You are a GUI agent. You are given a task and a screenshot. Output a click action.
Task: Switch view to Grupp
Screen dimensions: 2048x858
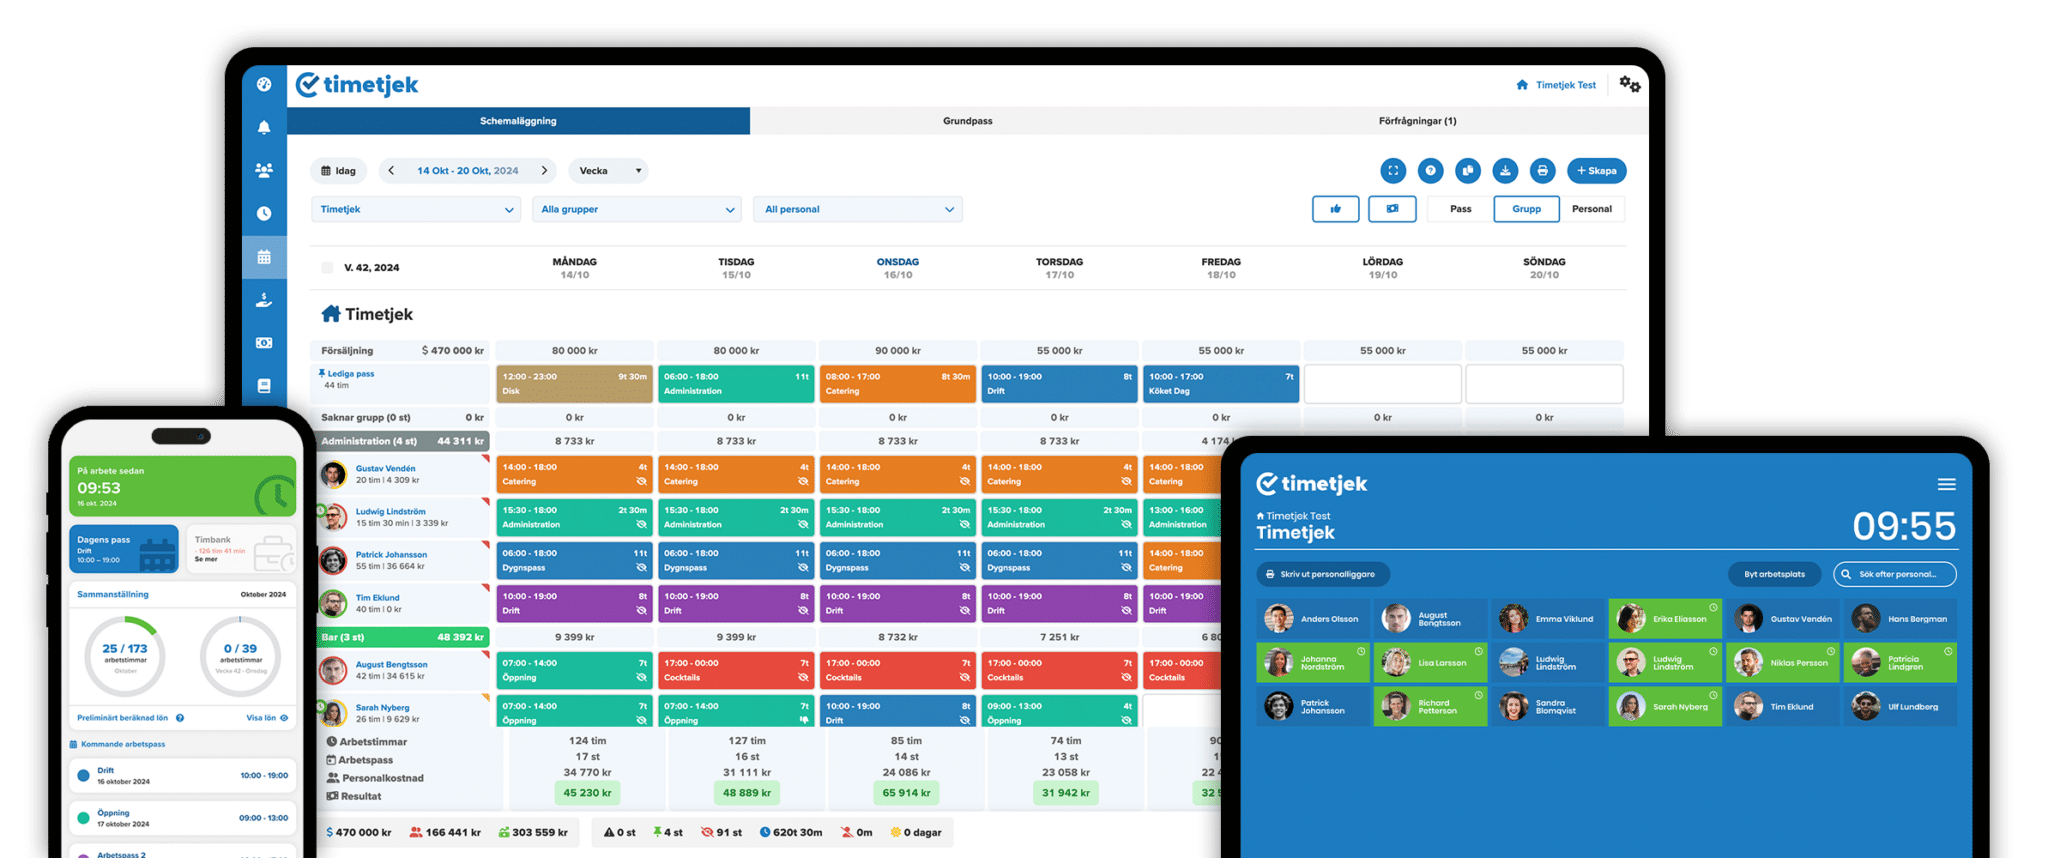tap(1526, 209)
